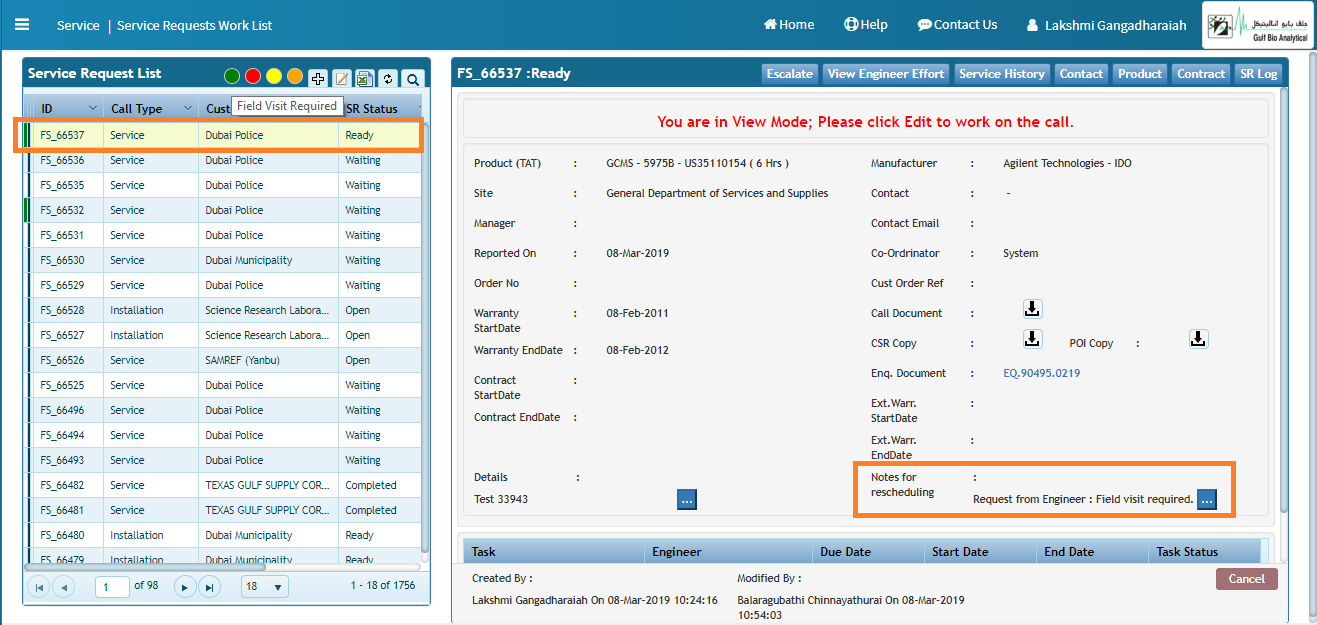Image resolution: width=1317 pixels, height=625 pixels.
Task: Select row FS_66528 Installation
Action: (222, 310)
